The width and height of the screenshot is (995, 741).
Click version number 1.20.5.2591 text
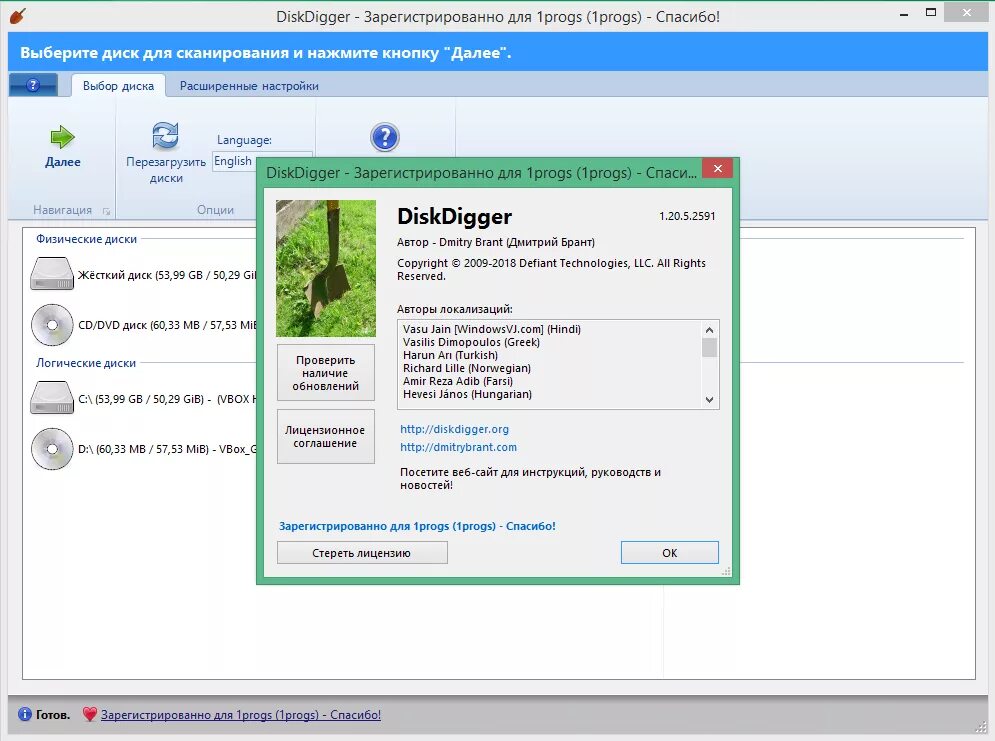pyautogui.click(x=687, y=216)
